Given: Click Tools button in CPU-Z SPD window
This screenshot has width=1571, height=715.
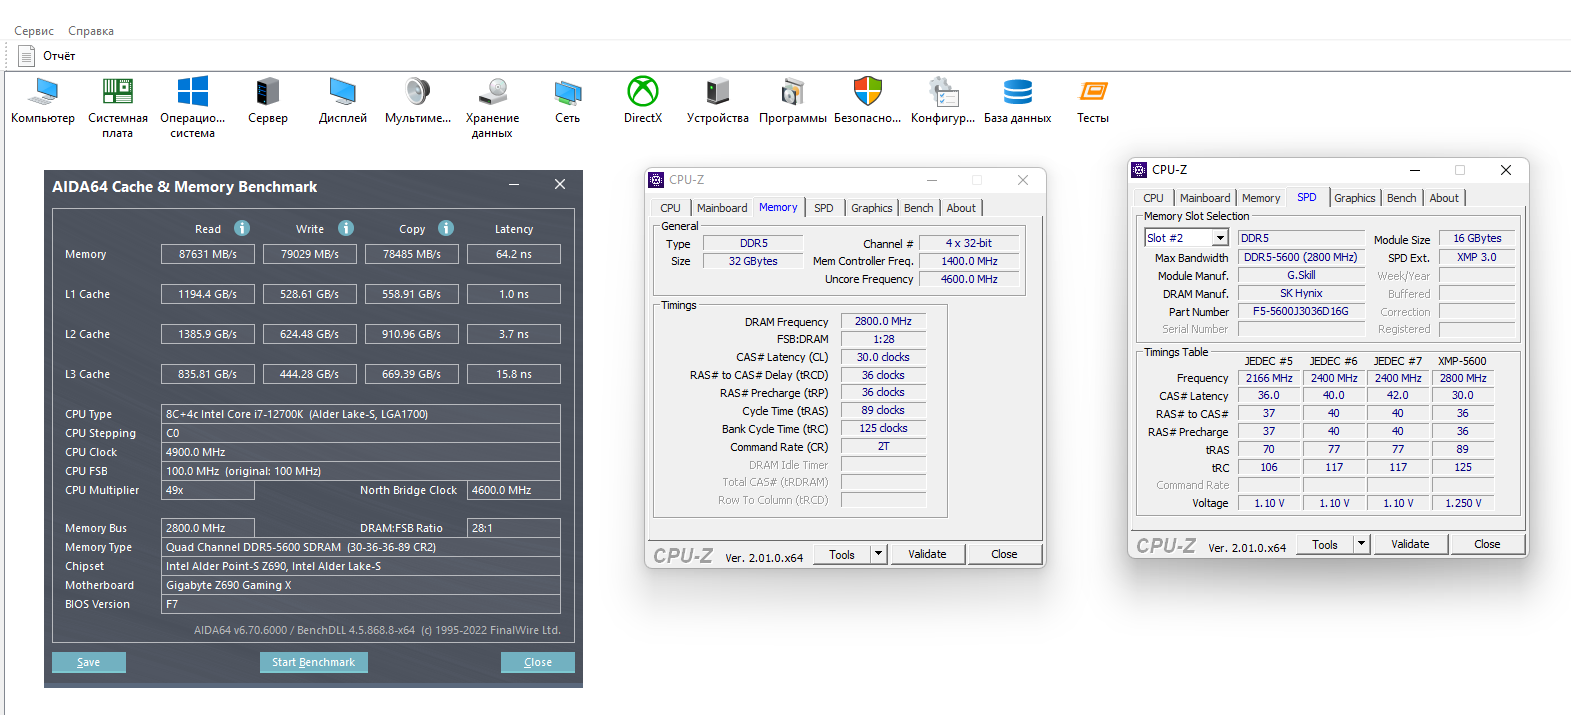Looking at the screenshot, I should [1325, 544].
